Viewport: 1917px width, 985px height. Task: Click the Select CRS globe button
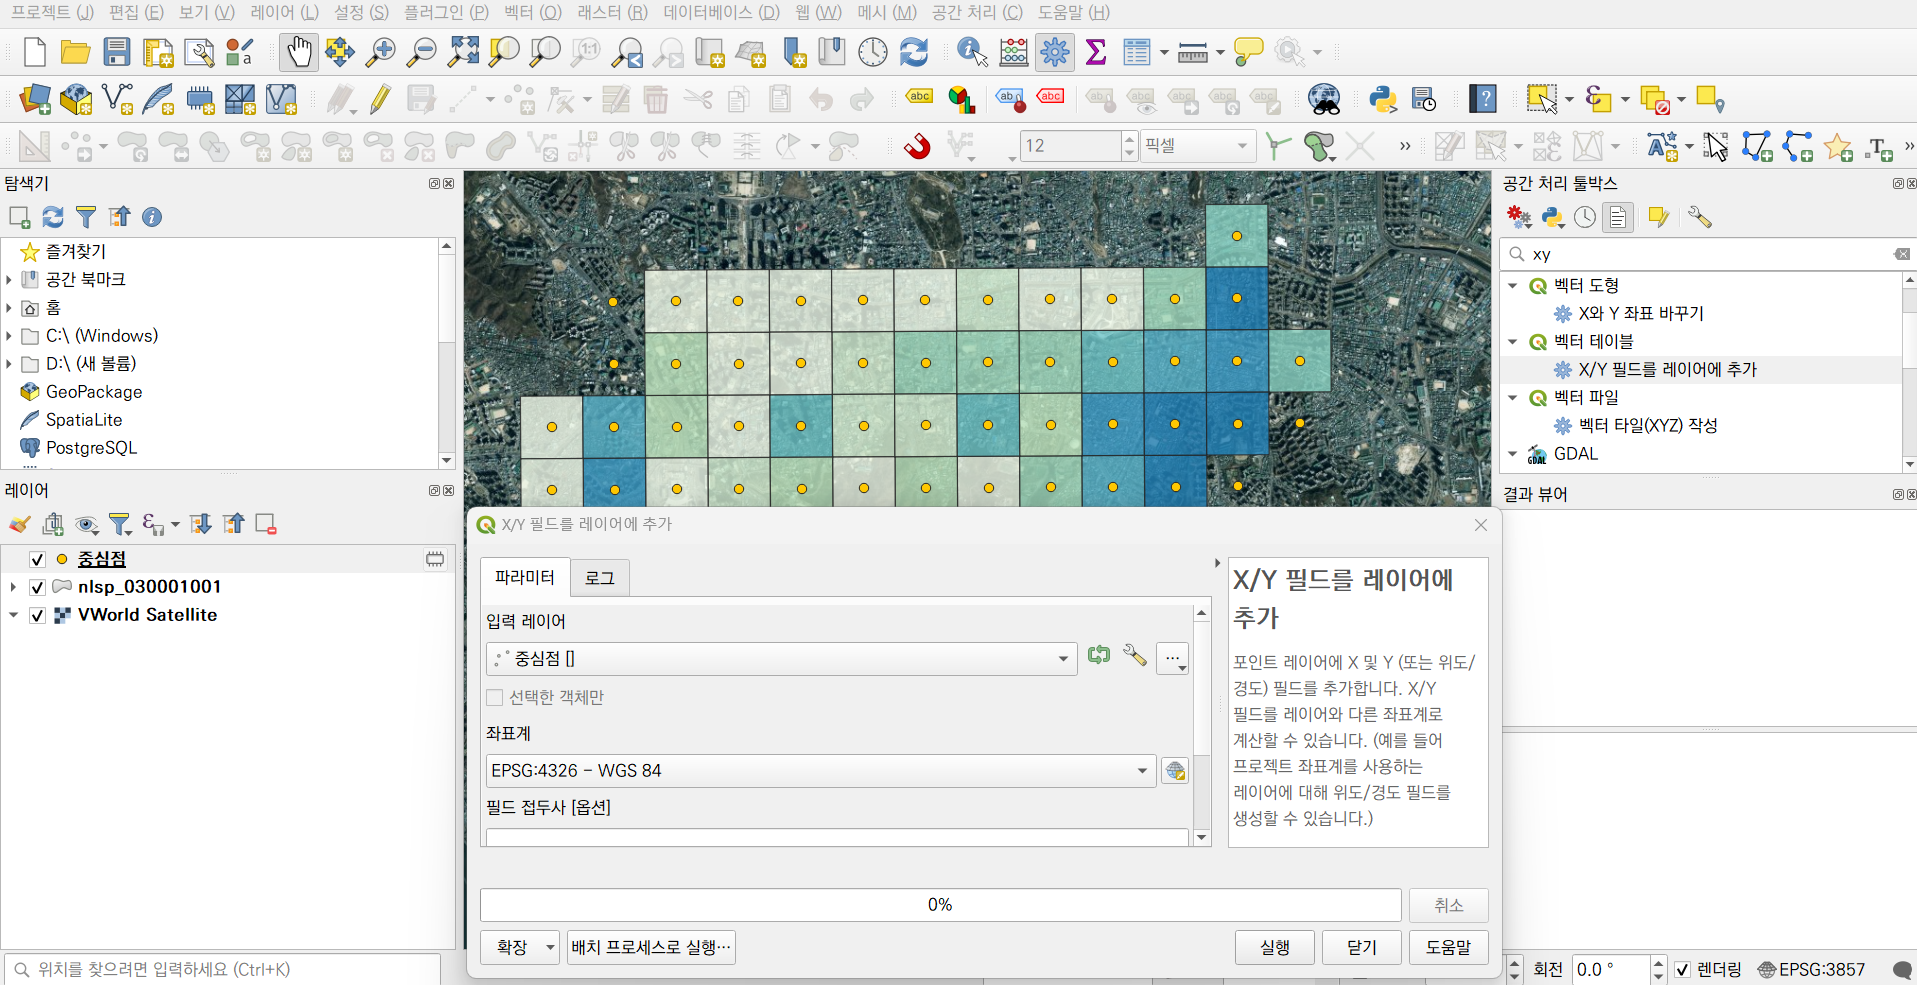click(x=1175, y=771)
